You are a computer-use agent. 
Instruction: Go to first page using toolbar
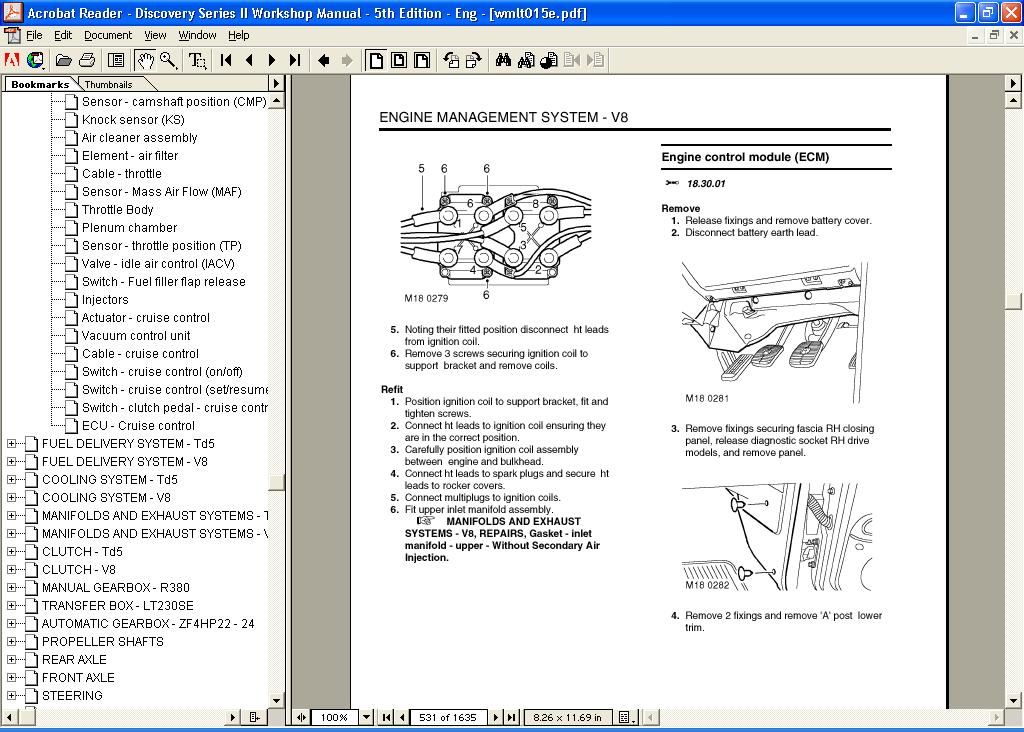pyautogui.click(x=226, y=61)
